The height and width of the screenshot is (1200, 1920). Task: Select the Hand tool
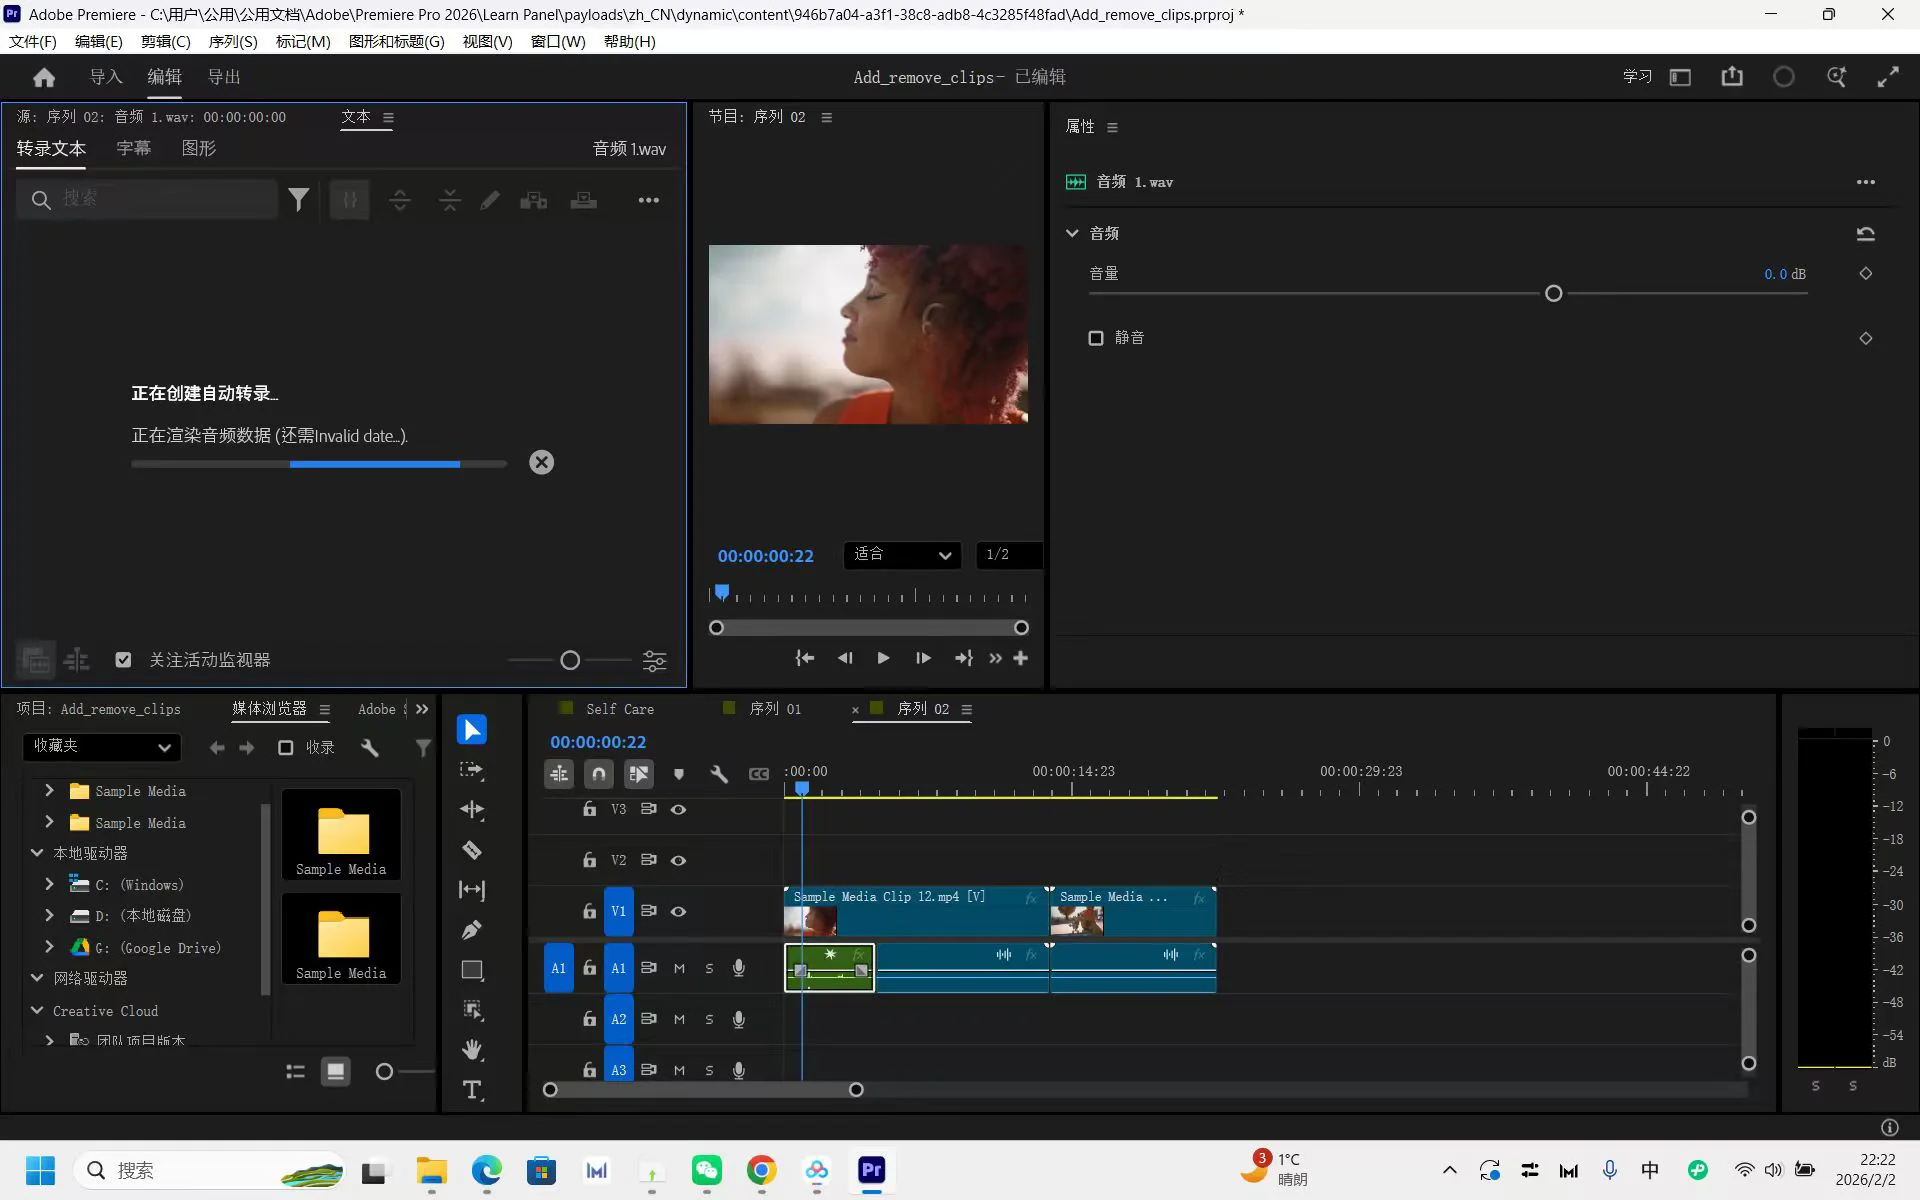tap(472, 1049)
